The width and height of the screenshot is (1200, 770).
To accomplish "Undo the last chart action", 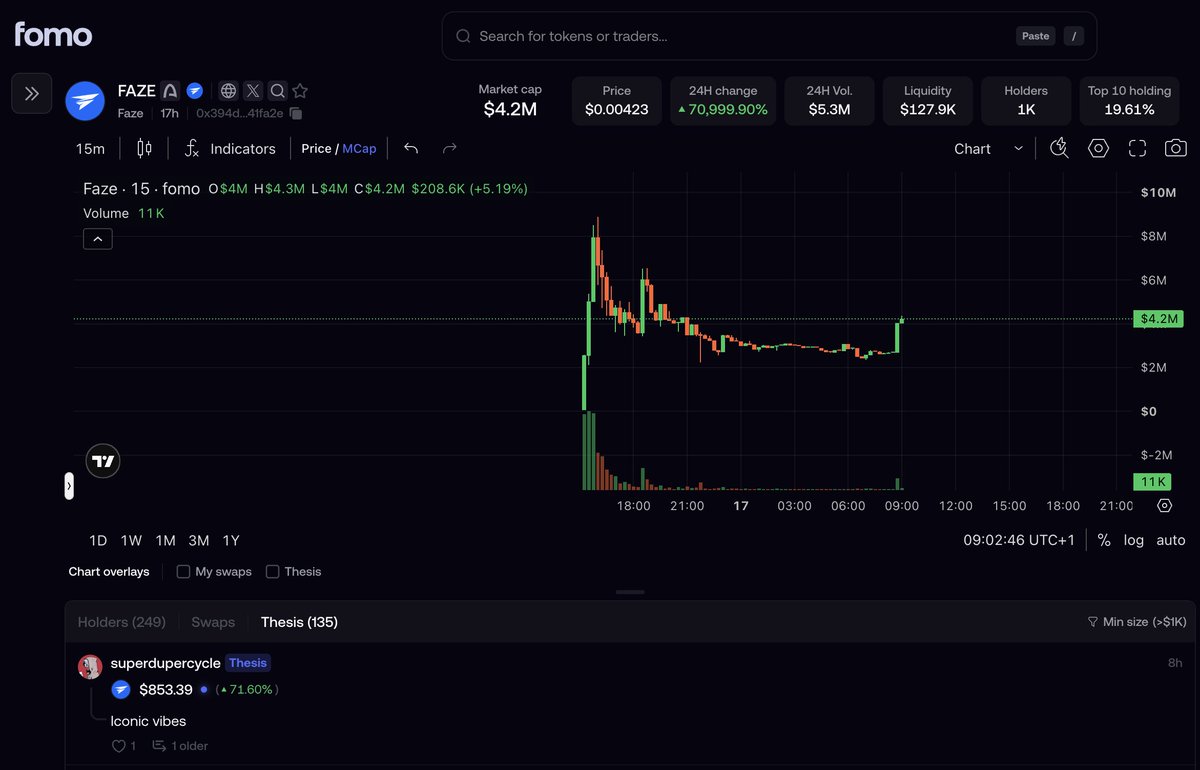I will coord(411,149).
